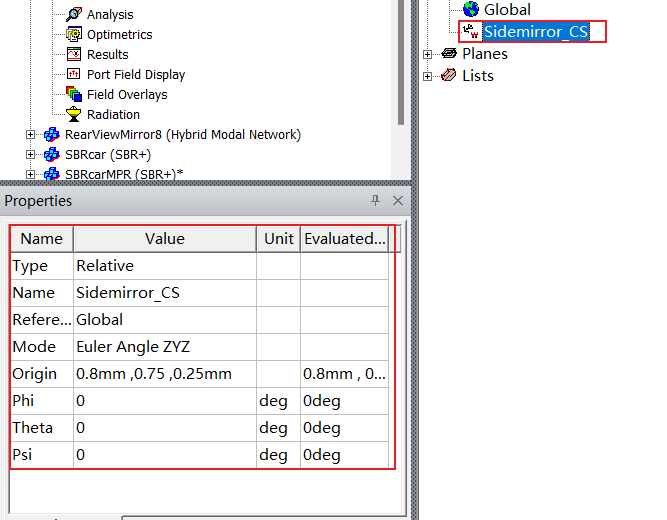Viewport: 667px width, 520px height.
Task: Select Optimetrics in project tree
Action: 120,34
